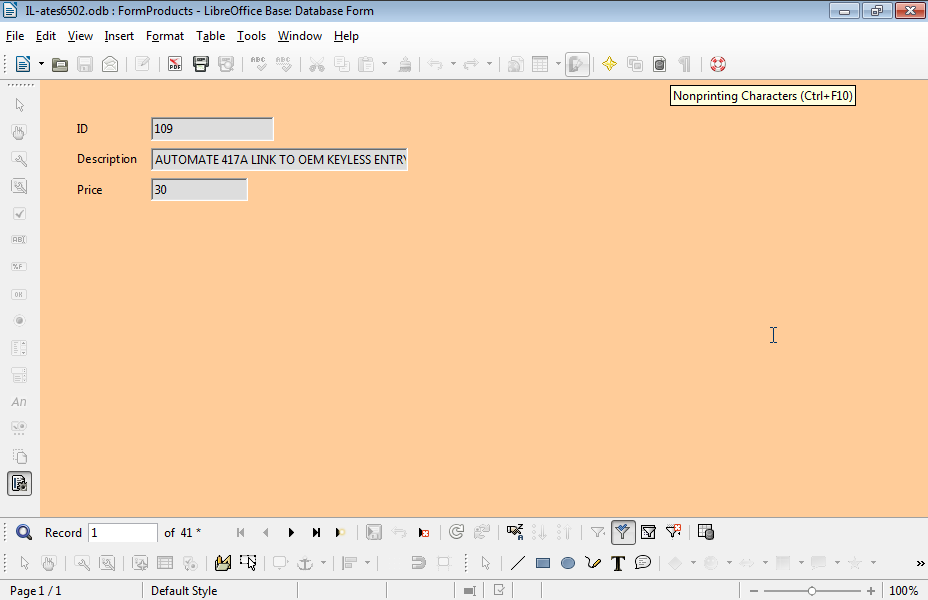Screen dimensions: 928x600
Task: Print the file directly
Action: (201, 64)
